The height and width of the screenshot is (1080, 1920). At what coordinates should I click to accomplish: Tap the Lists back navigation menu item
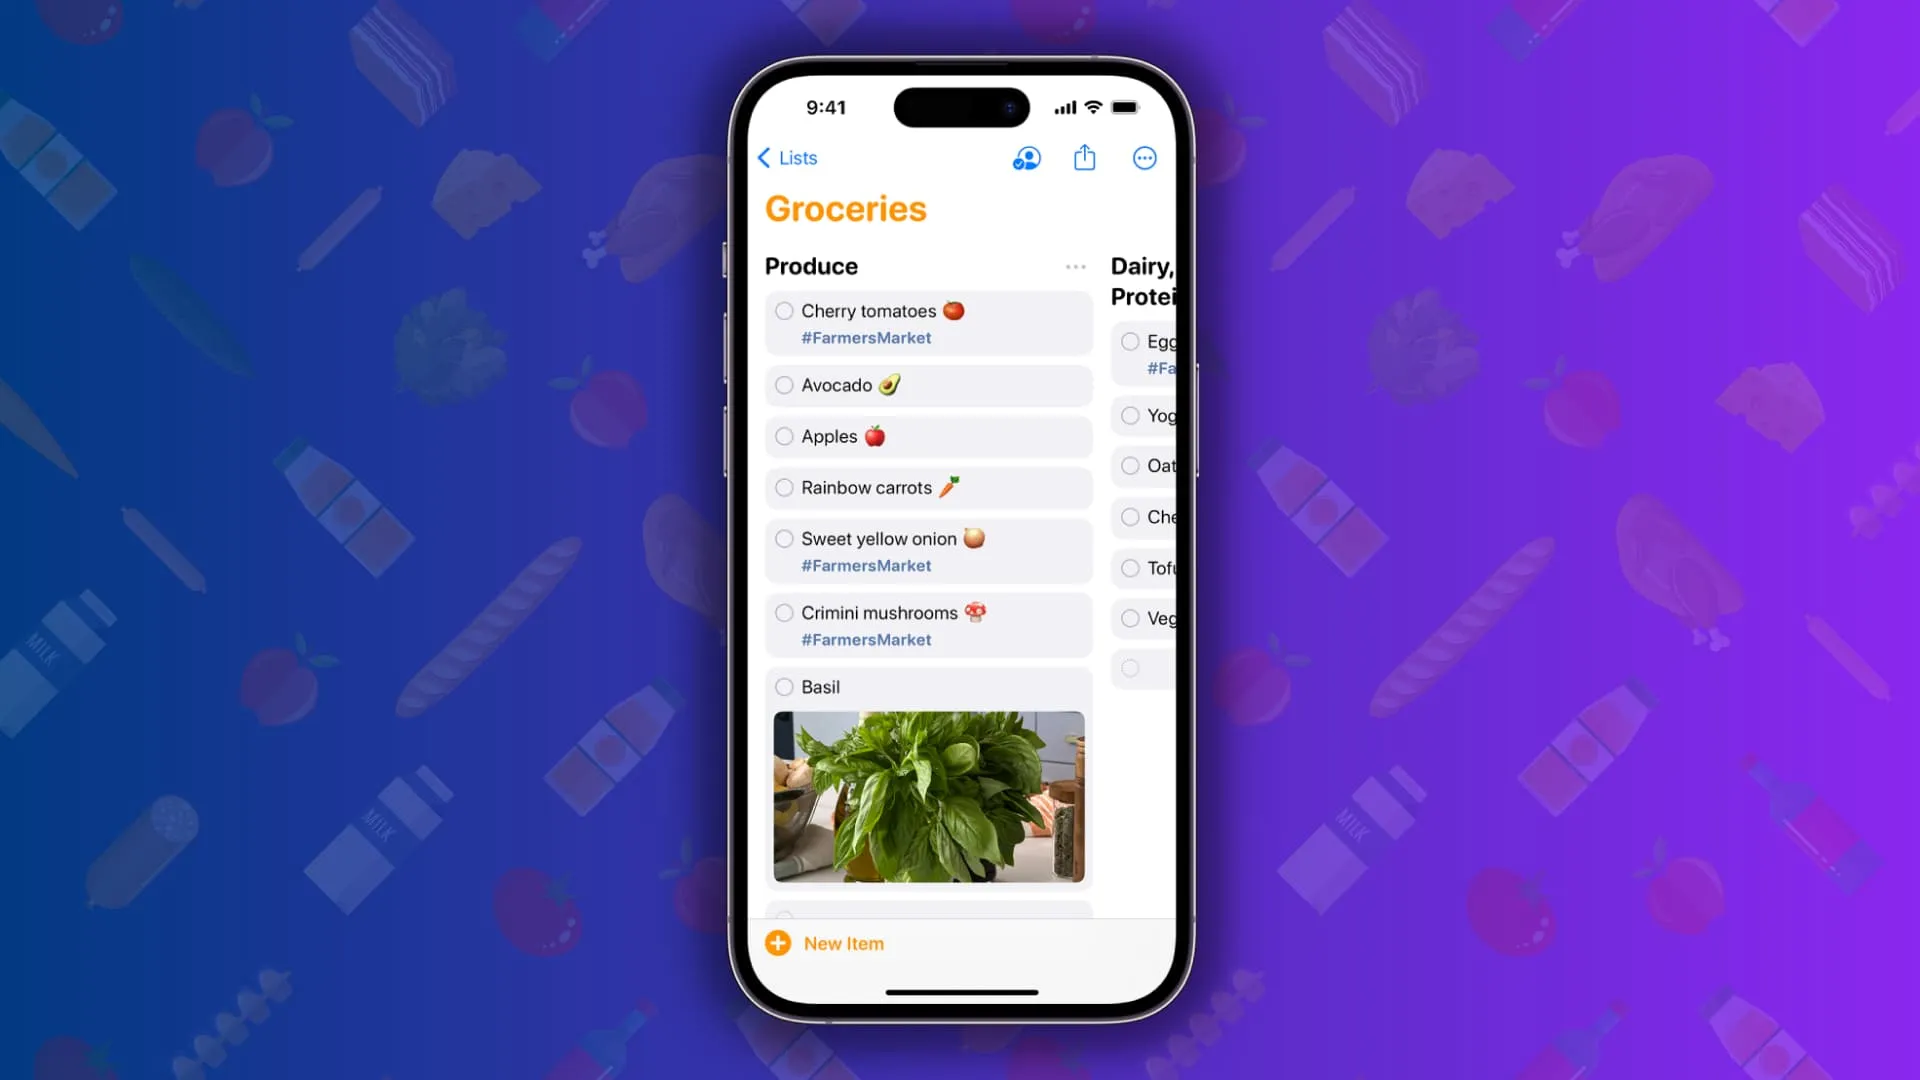click(x=787, y=158)
